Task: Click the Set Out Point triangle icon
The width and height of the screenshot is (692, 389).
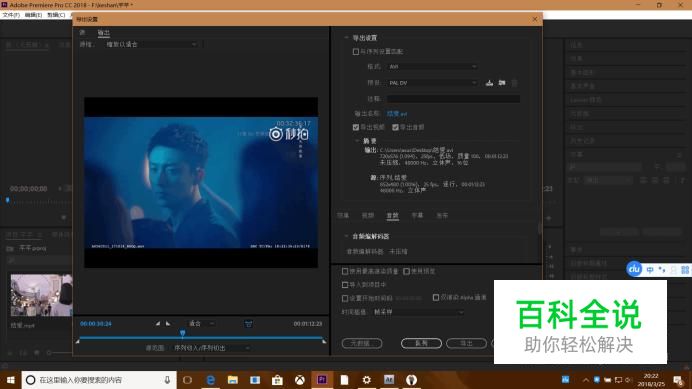Action: click(x=168, y=324)
